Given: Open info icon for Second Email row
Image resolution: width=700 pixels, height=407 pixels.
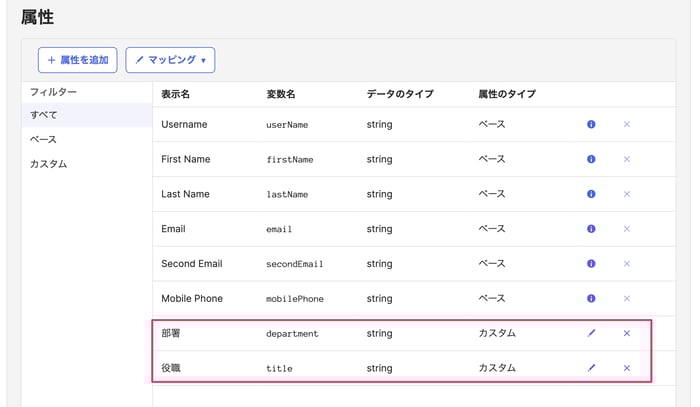Looking at the screenshot, I should (591, 263).
